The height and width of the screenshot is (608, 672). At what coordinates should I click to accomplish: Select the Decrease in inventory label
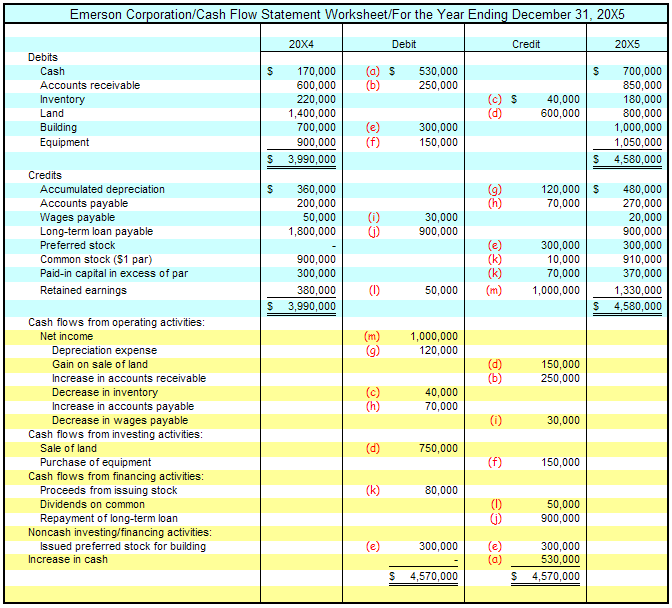tap(105, 392)
